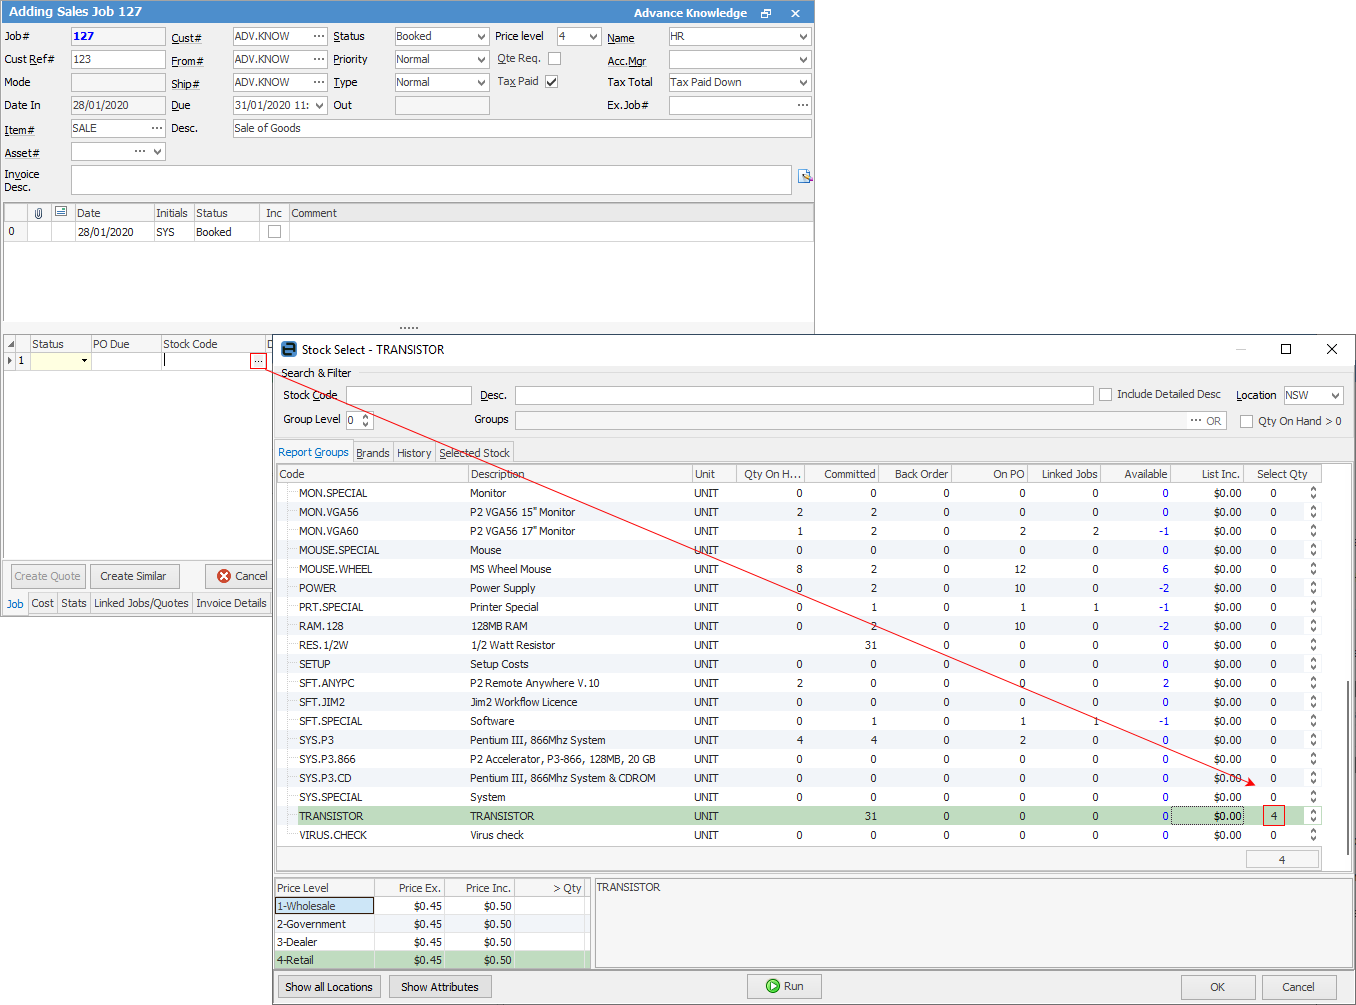Viewport: 1356px width, 1005px height.
Task: Open the Invoice Desc. editor icon
Action: [x=804, y=177]
